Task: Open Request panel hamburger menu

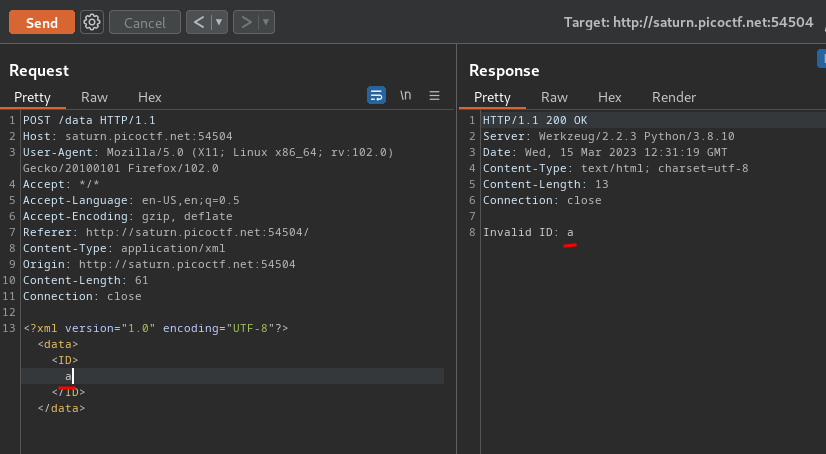Action: pyautogui.click(x=434, y=95)
